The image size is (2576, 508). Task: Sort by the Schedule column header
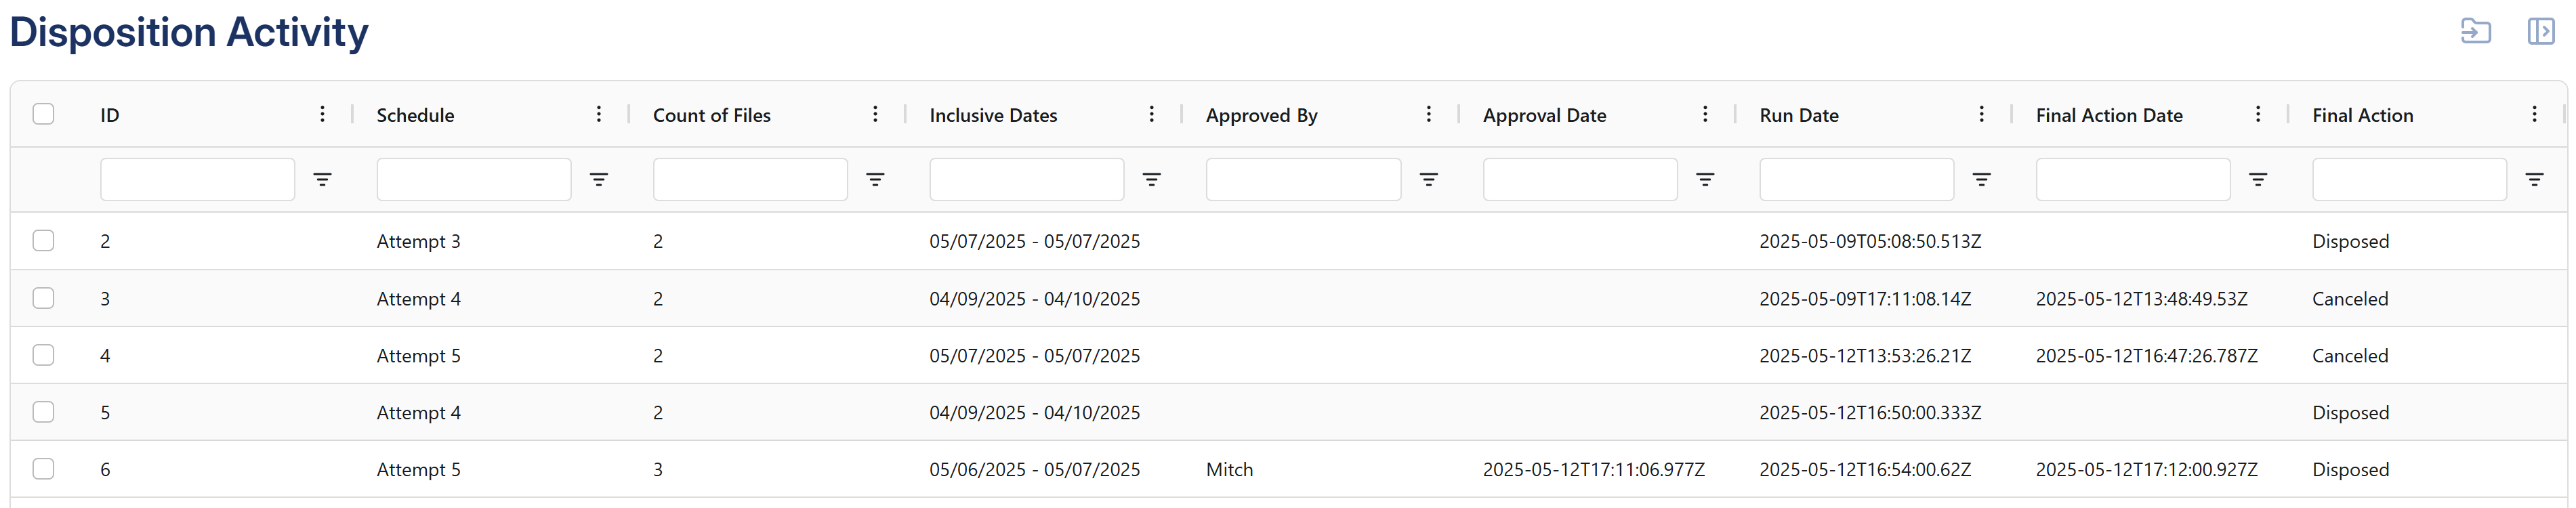(x=415, y=115)
